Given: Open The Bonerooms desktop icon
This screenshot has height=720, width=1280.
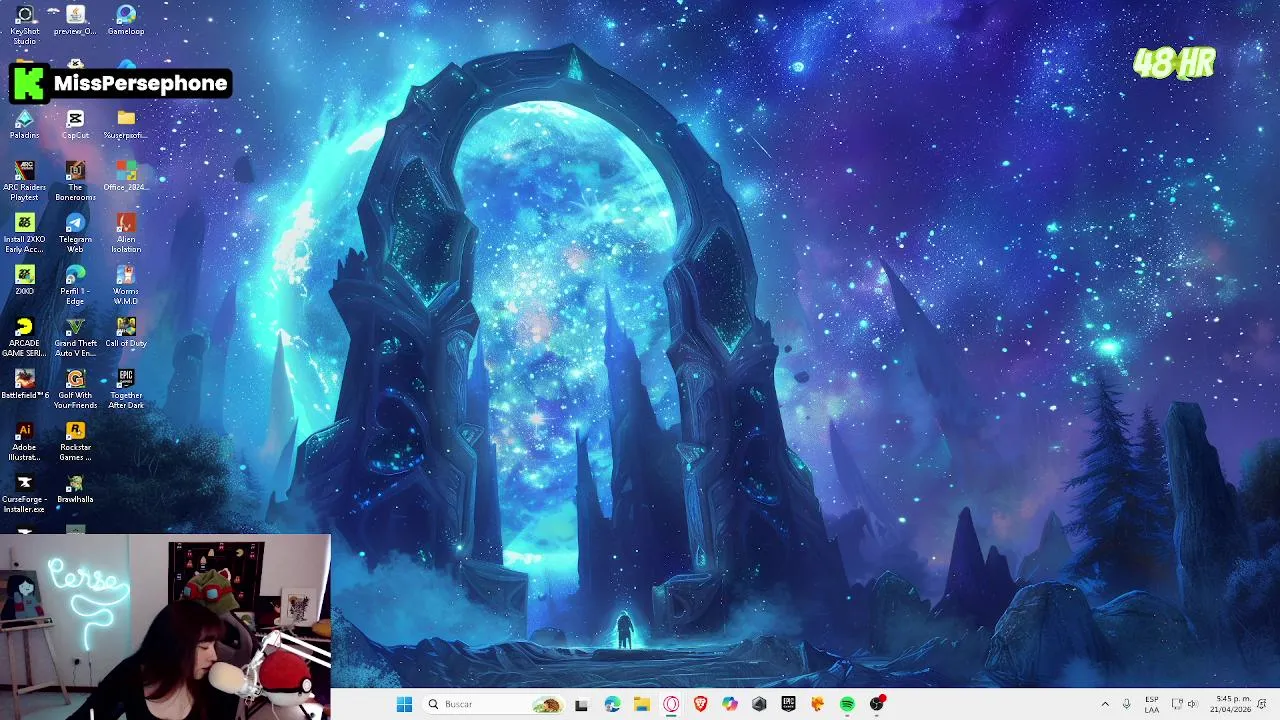Looking at the screenshot, I should [x=75, y=181].
